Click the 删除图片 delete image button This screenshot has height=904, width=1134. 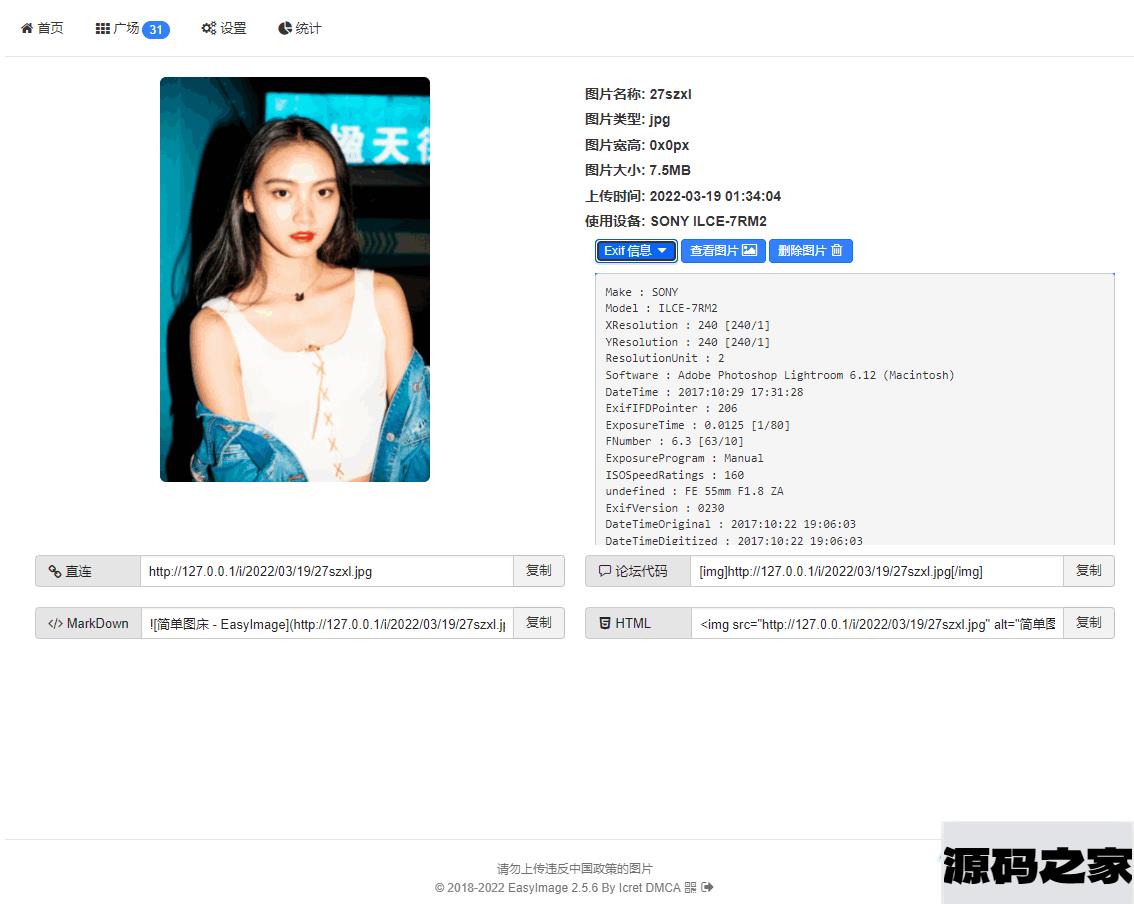[x=810, y=251]
